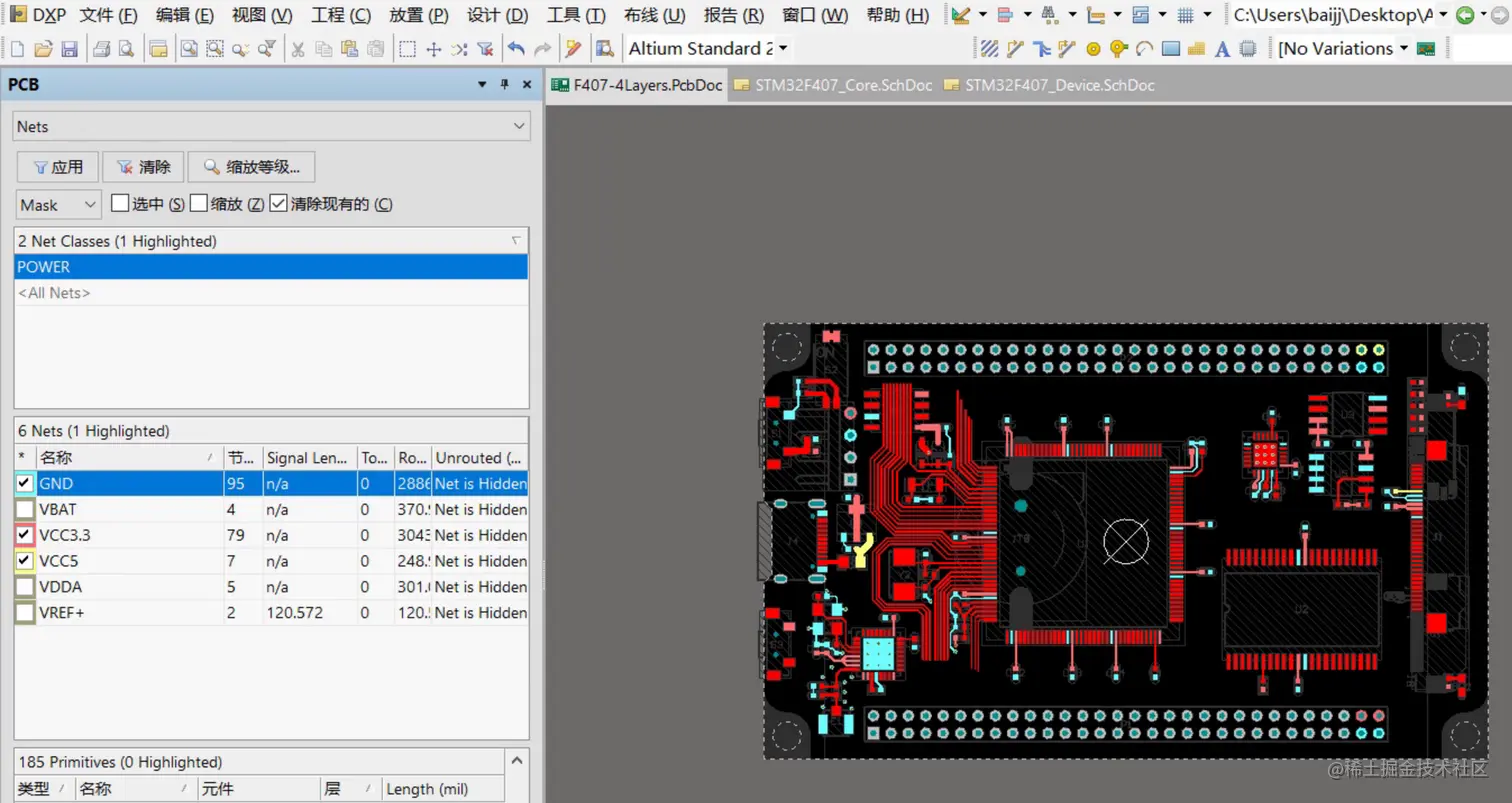Open the 设计 (D) menu
The height and width of the screenshot is (803, 1512).
[498, 15]
